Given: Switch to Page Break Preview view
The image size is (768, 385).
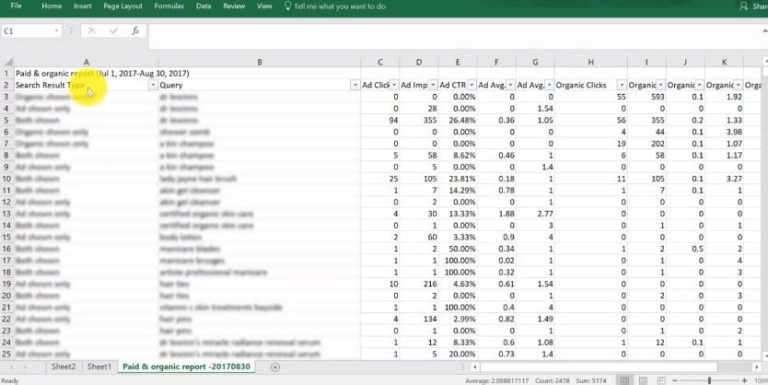Looking at the screenshot, I should 661,381.
